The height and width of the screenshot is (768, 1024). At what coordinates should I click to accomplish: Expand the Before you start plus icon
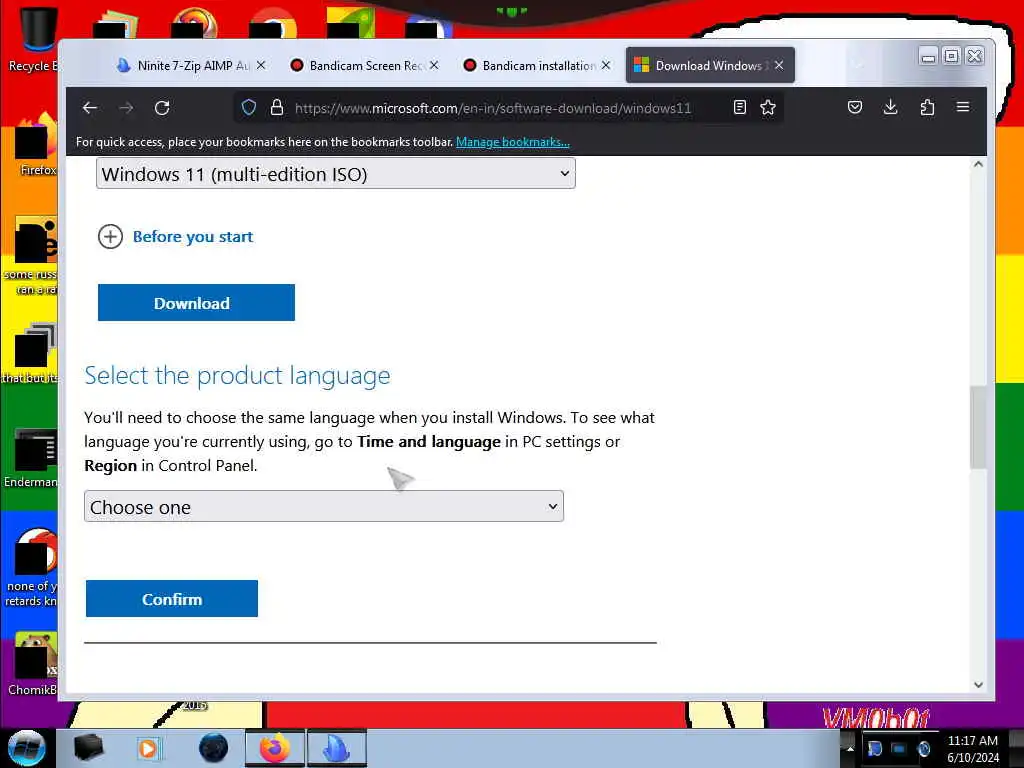pos(110,236)
